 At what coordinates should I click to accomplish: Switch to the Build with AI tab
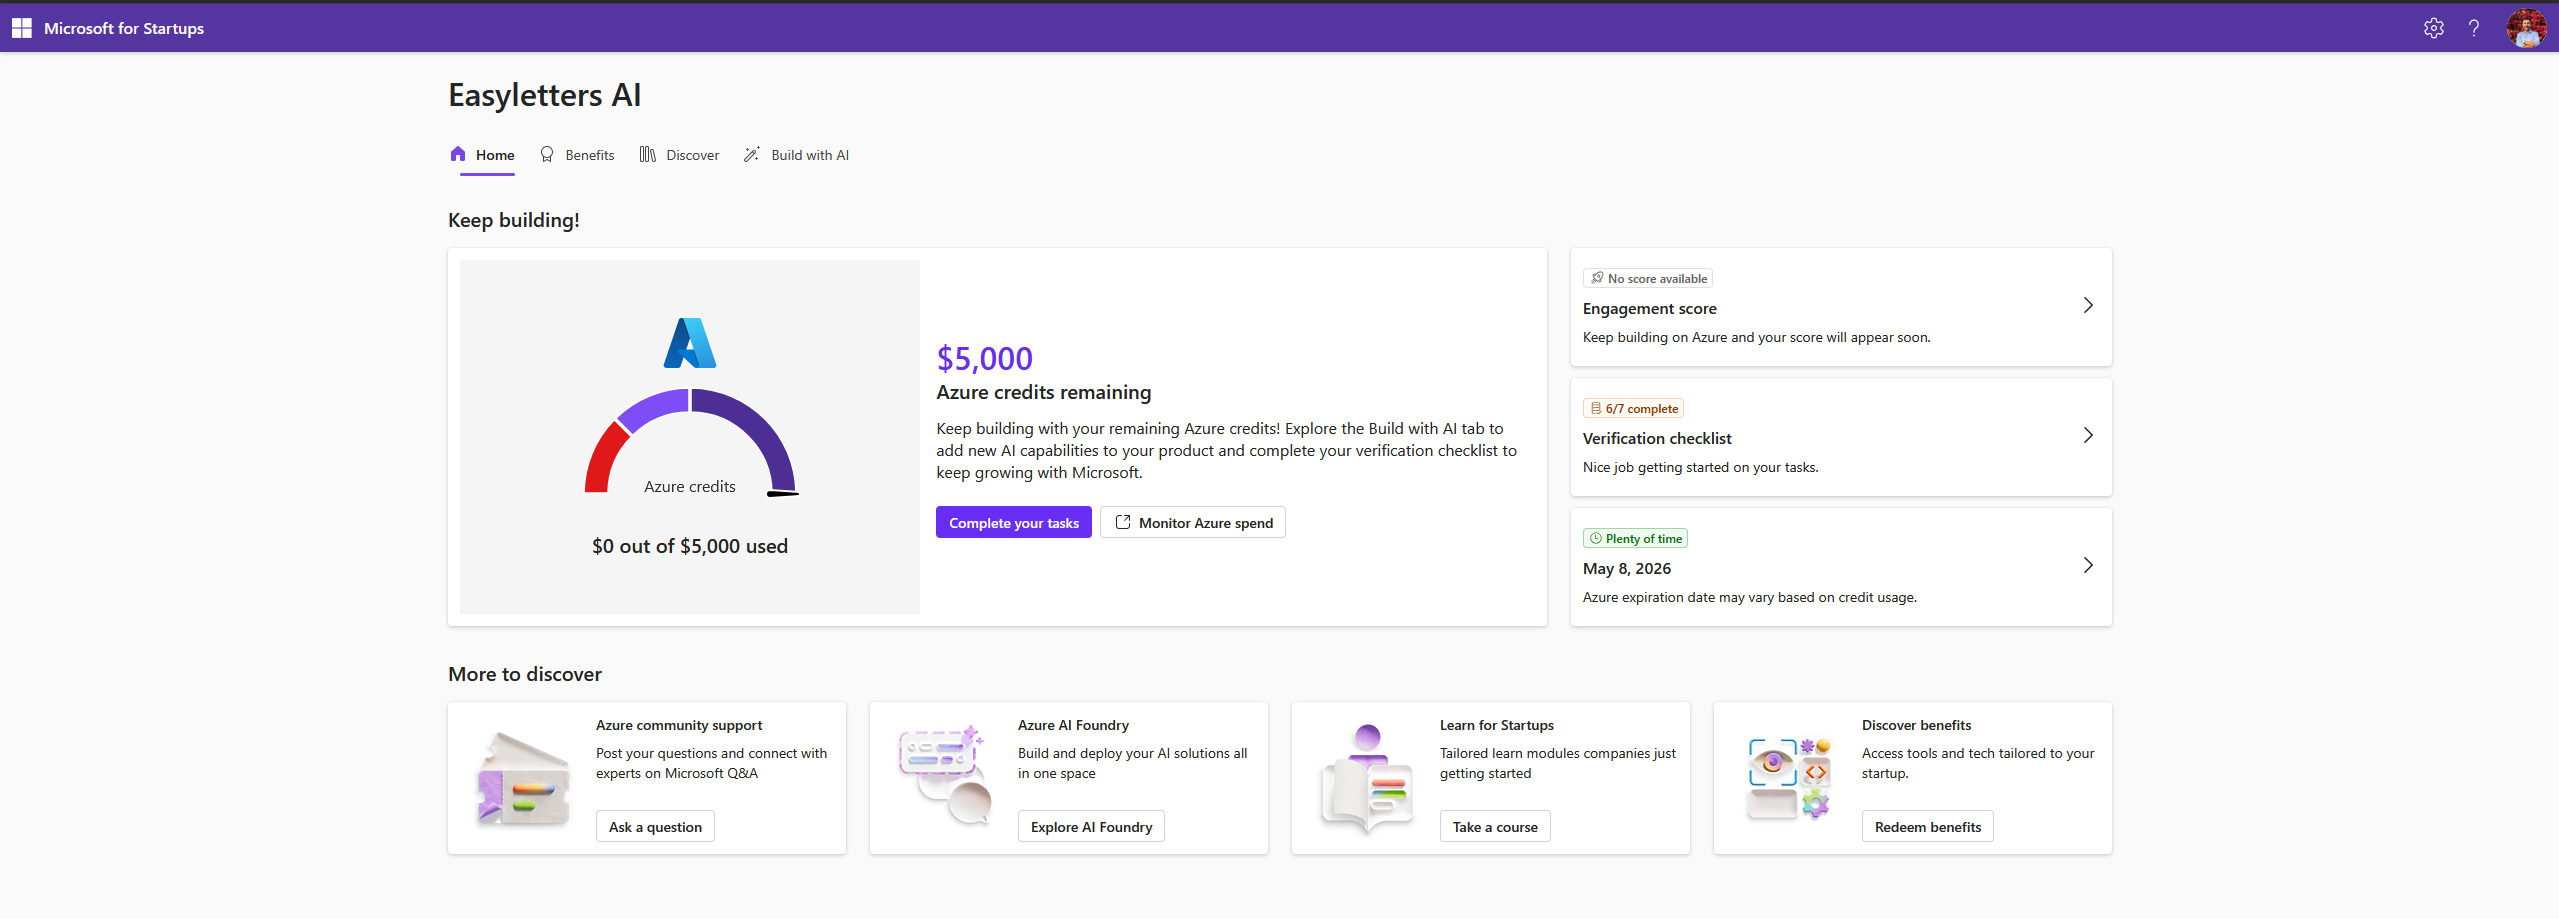[796, 155]
